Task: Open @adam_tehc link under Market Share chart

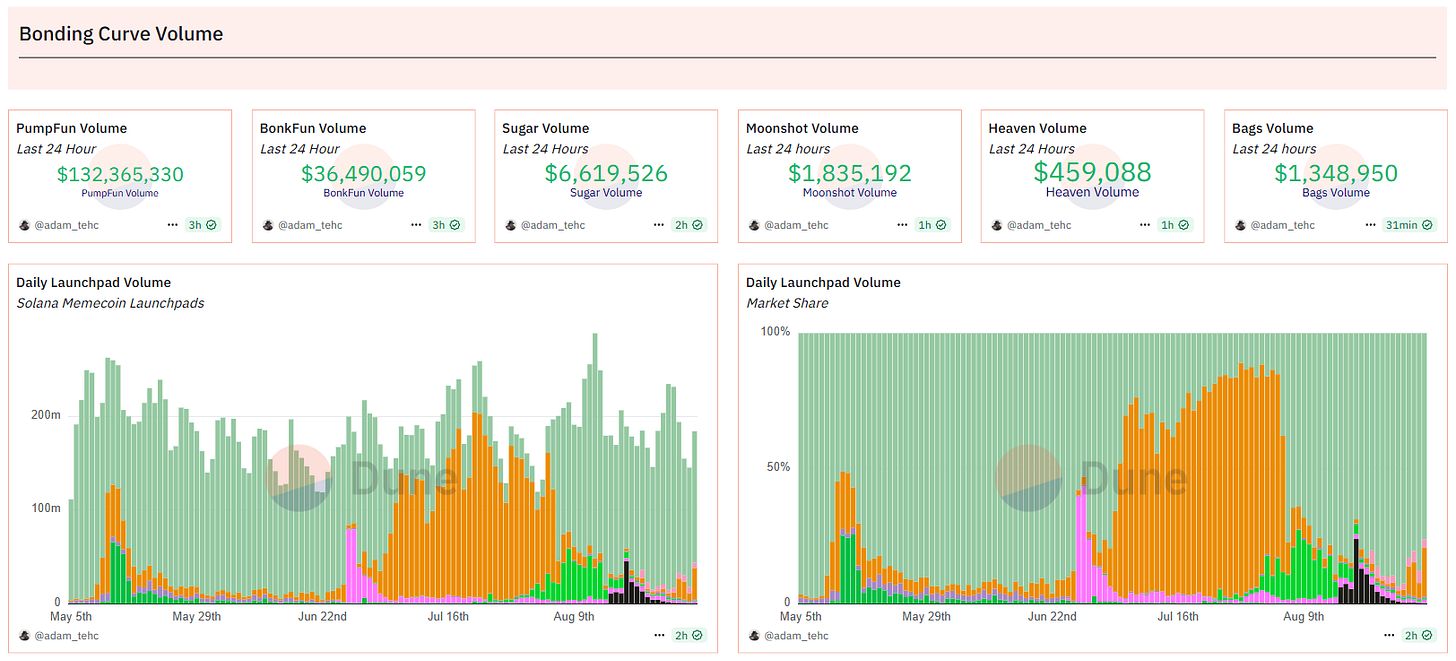Action: point(796,635)
